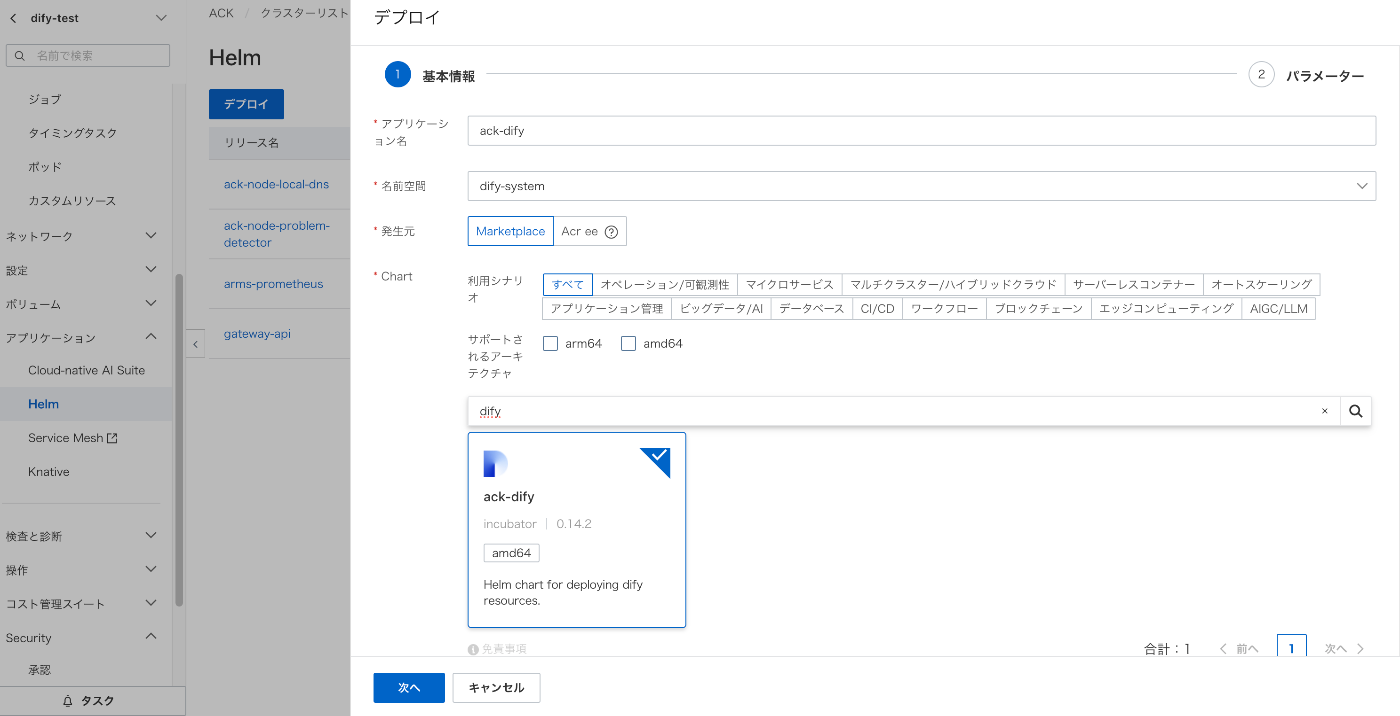Clear the chart search with the x icon
The height and width of the screenshot is (716, 1400).
point(1325,411)
